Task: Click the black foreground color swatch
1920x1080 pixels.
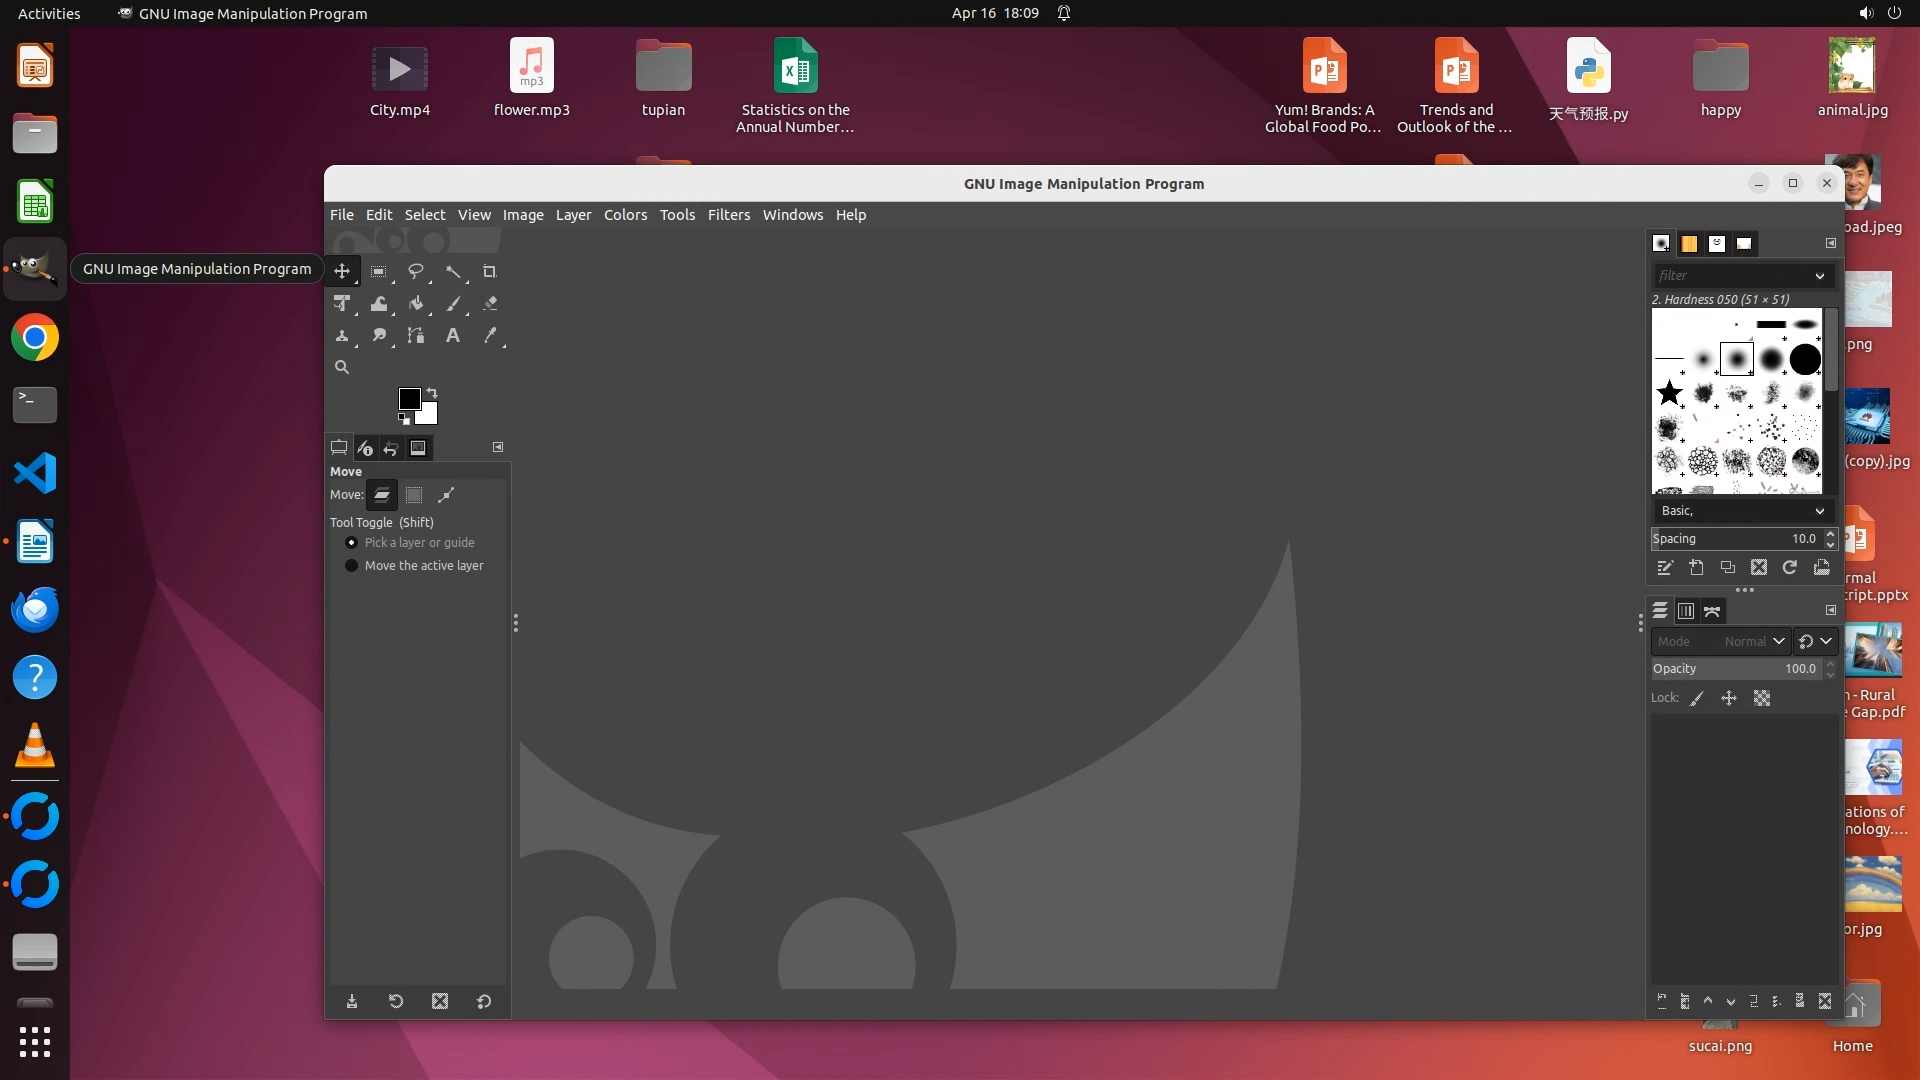Action: pyautogui.click(x=409, y=398)
